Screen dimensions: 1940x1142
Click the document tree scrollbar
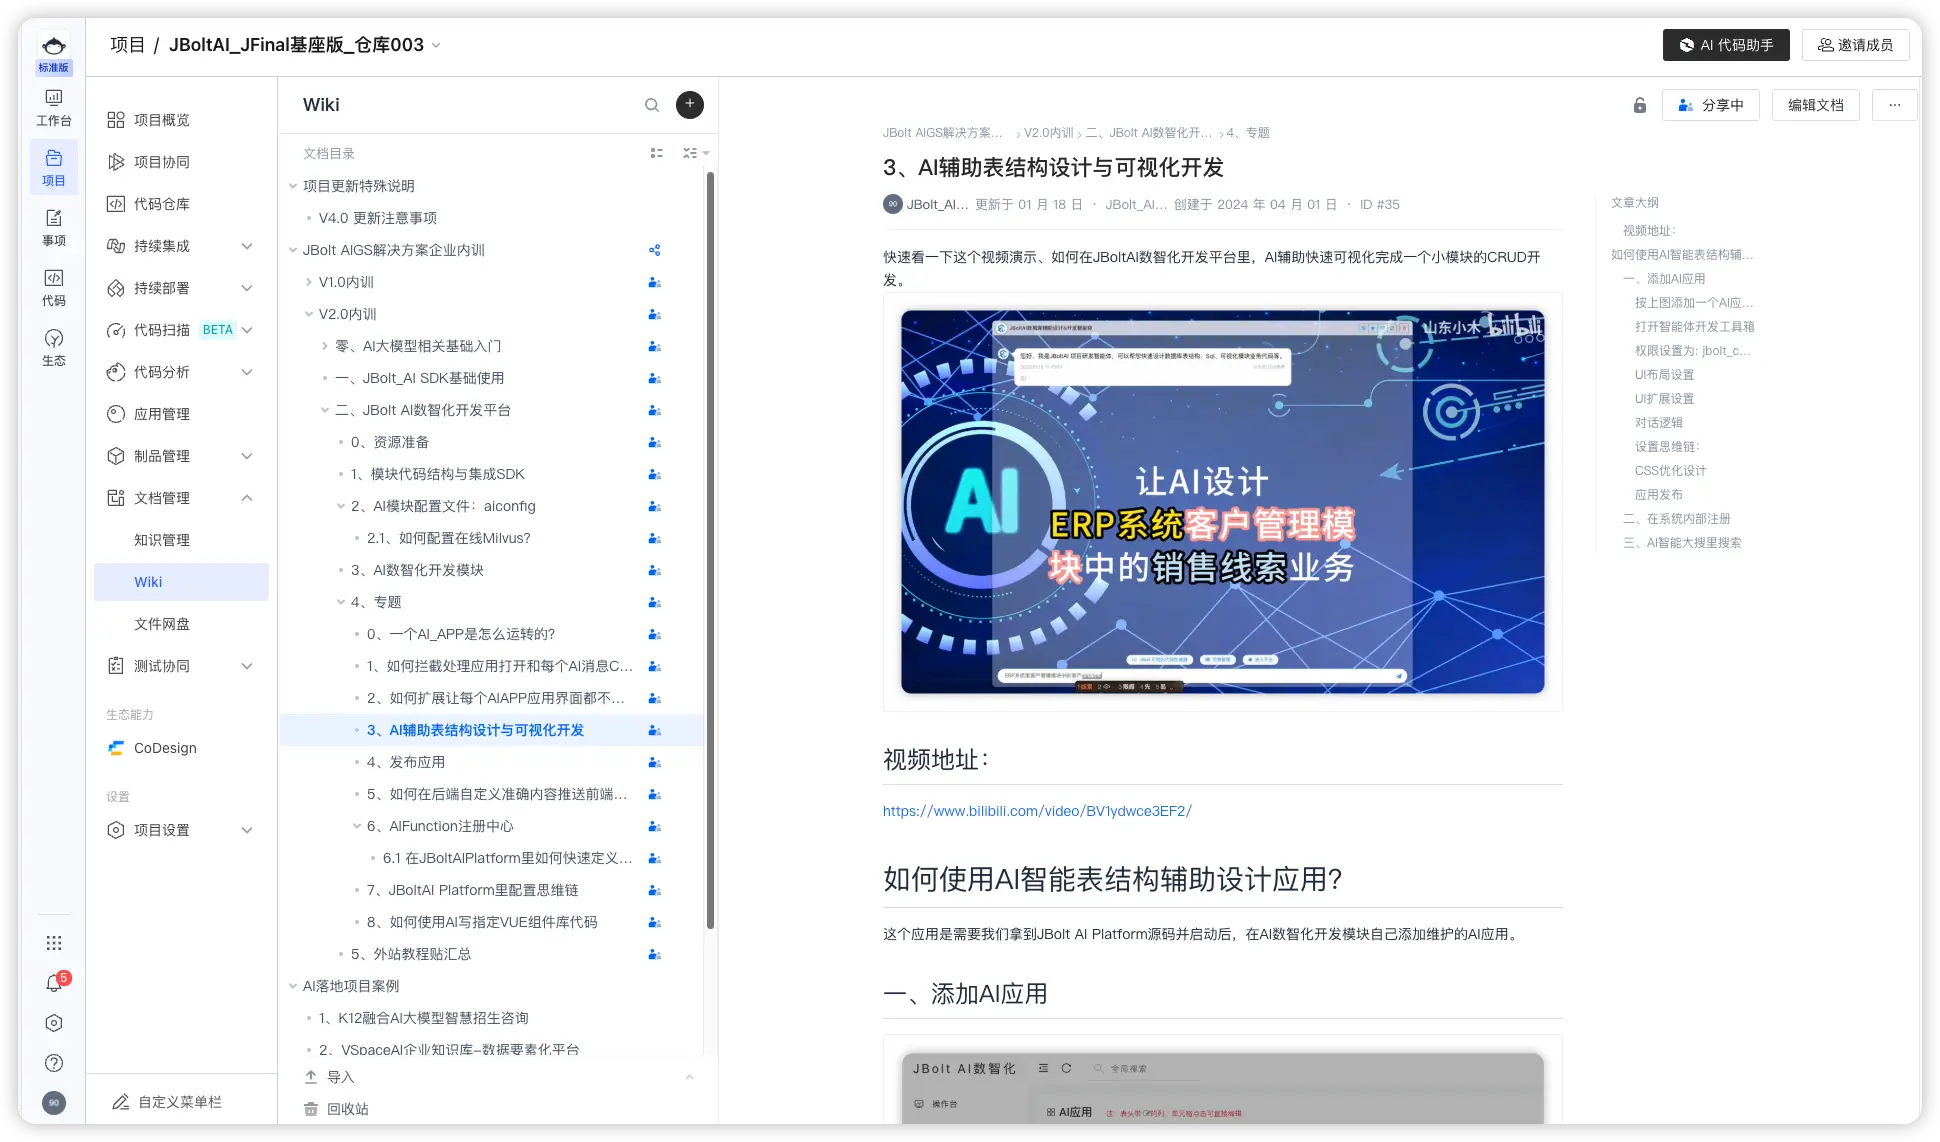710,550
